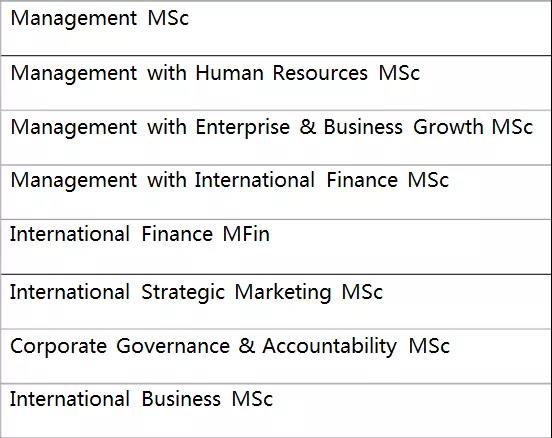The image size is (552, 438).
Task: Click the word Human in second row
Action: (x=230, y=73)
